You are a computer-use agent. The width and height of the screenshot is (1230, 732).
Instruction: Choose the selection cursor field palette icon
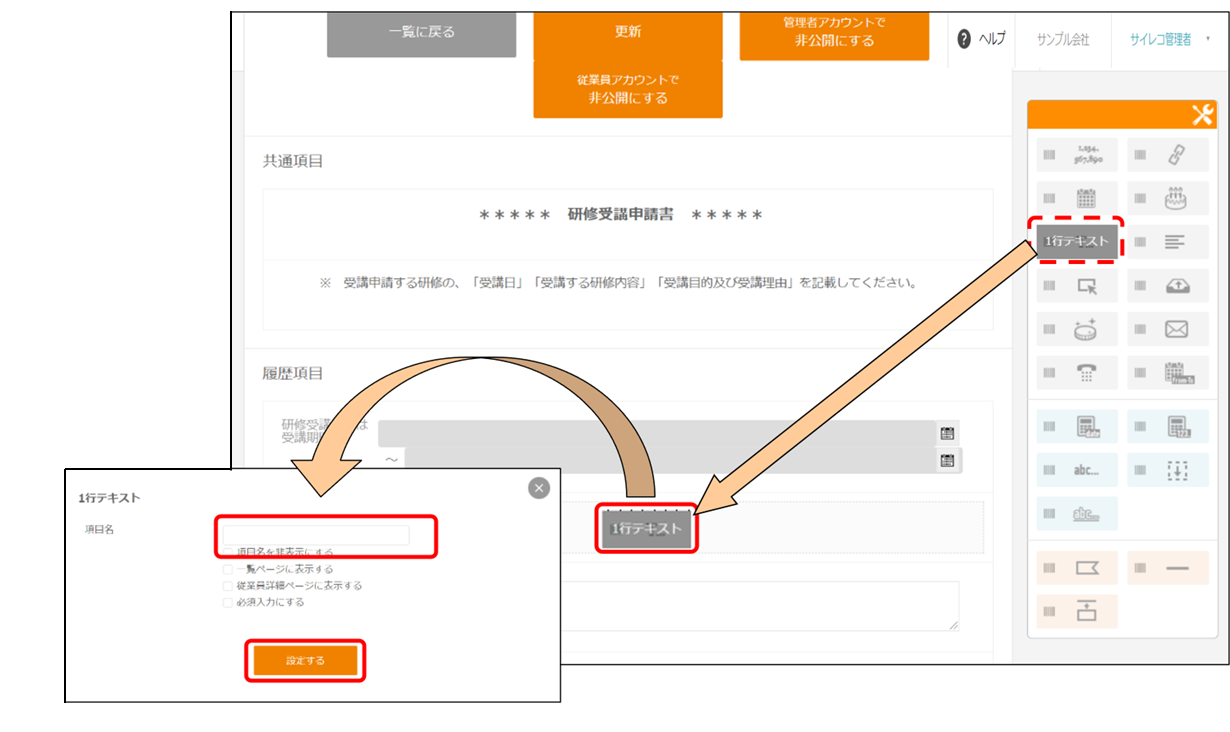click(1086, 286)
